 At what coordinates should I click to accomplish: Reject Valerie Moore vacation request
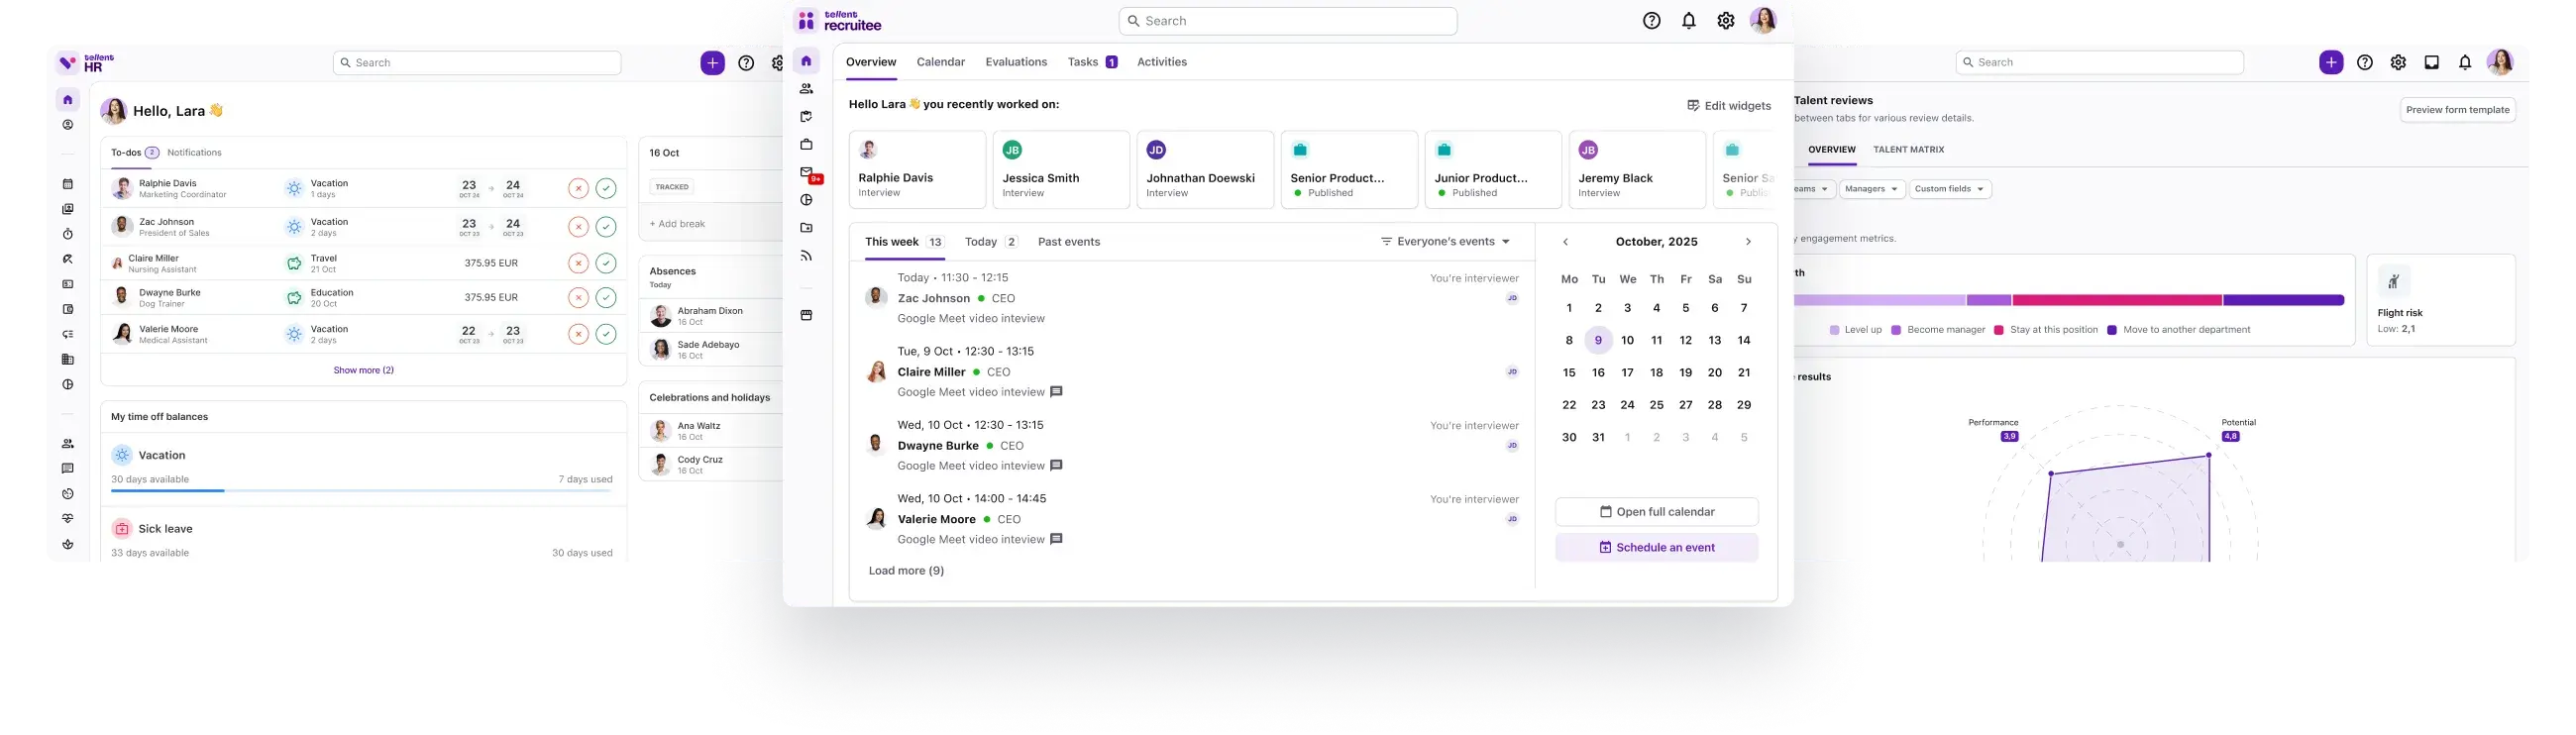578,334
